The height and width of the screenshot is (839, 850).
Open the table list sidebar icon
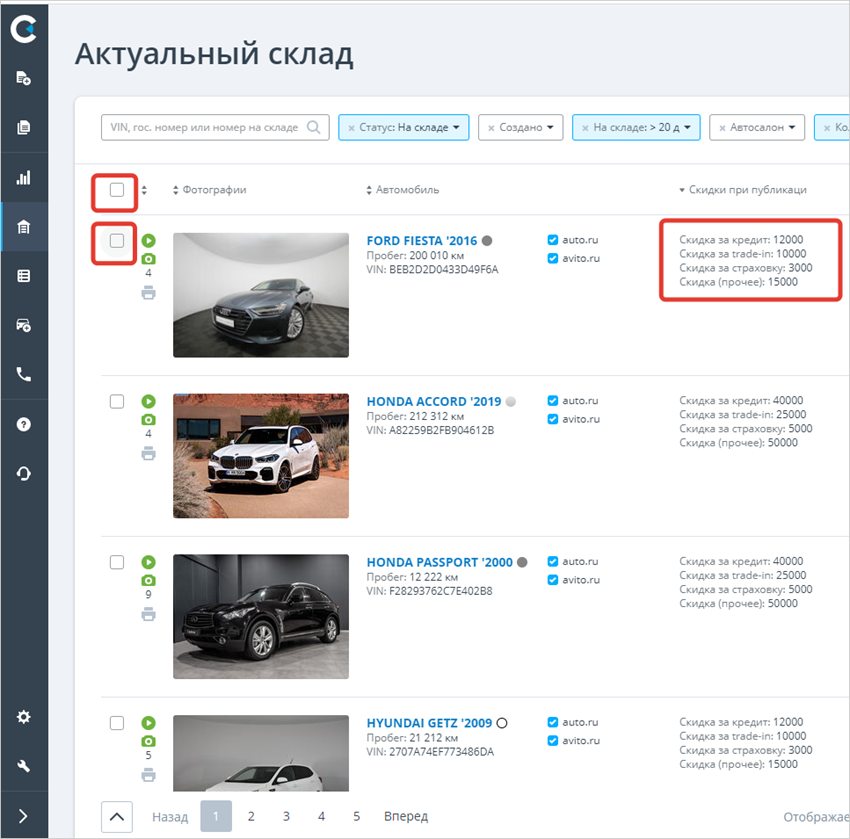click(23, 276)
